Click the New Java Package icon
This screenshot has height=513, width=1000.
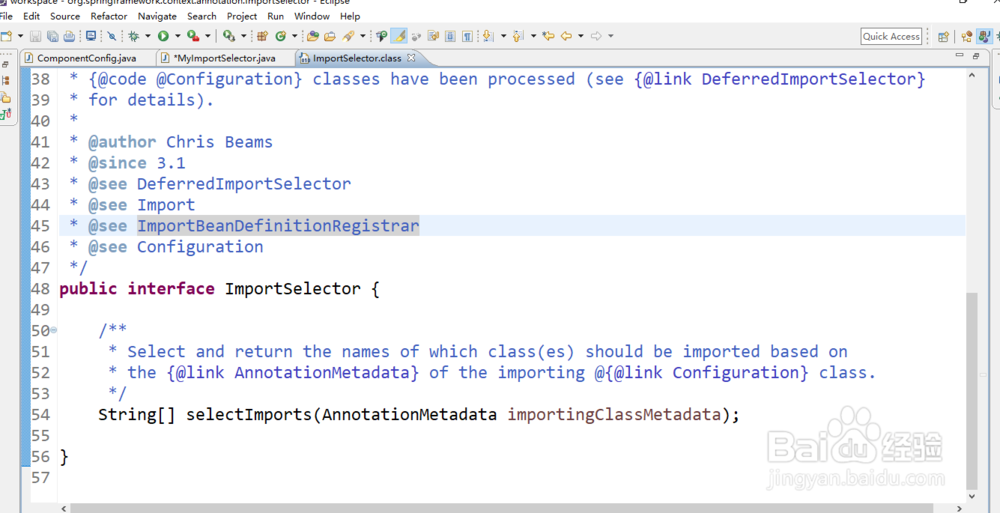click(x=261, y=36)
